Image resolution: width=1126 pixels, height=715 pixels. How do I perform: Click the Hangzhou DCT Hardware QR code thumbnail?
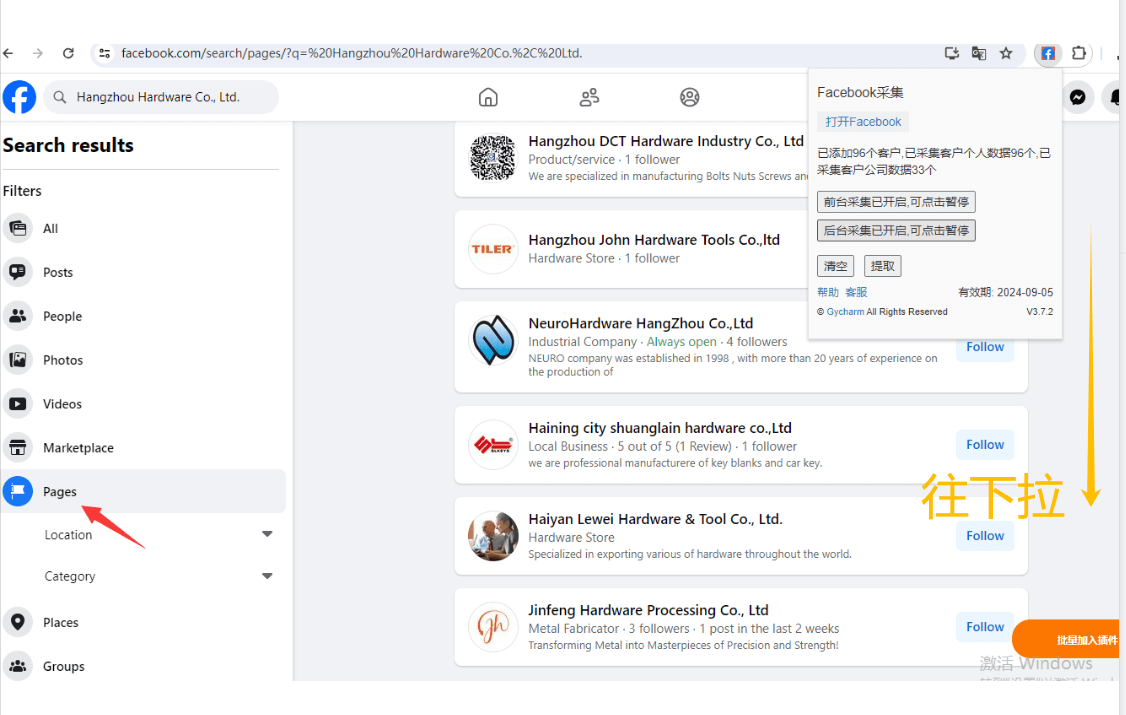pyautogui.click(x=493, y=158)
